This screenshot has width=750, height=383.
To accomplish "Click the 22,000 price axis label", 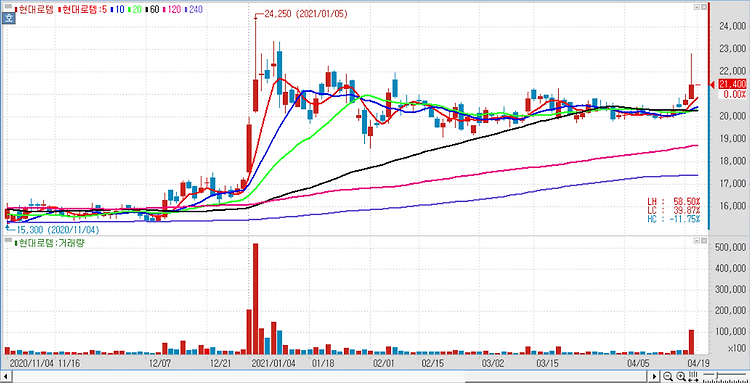I will tap(732, 71).
